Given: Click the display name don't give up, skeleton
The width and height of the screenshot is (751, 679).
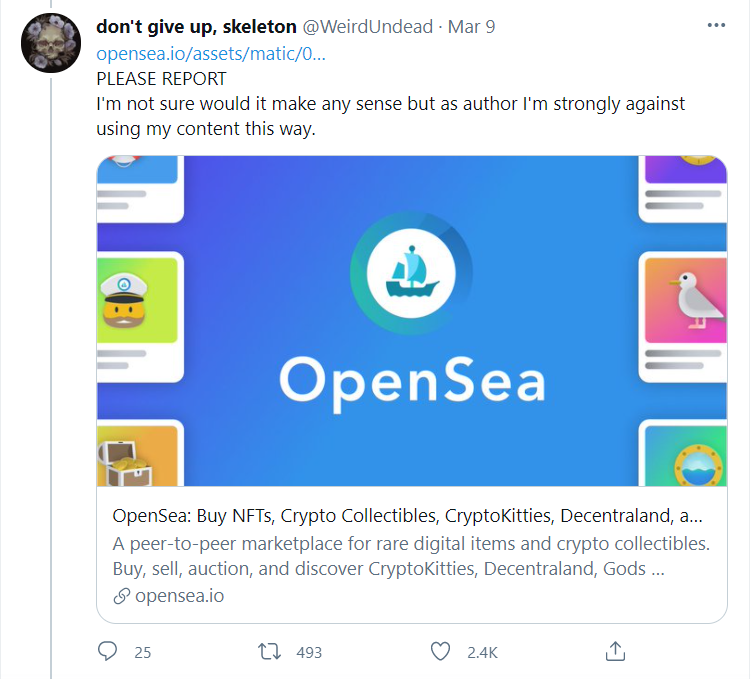Looking at the screenshot, I should click(x=196, y=27).
